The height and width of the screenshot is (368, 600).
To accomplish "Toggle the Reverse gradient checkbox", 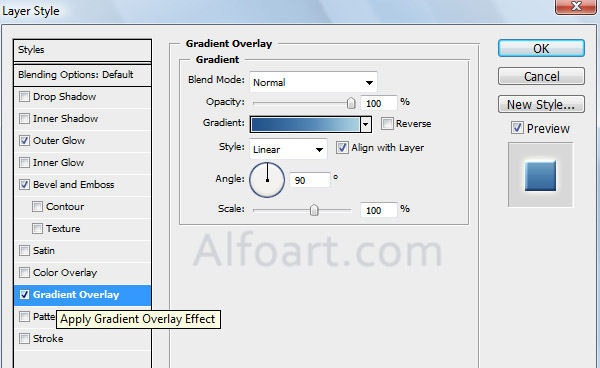I will 387,124.
